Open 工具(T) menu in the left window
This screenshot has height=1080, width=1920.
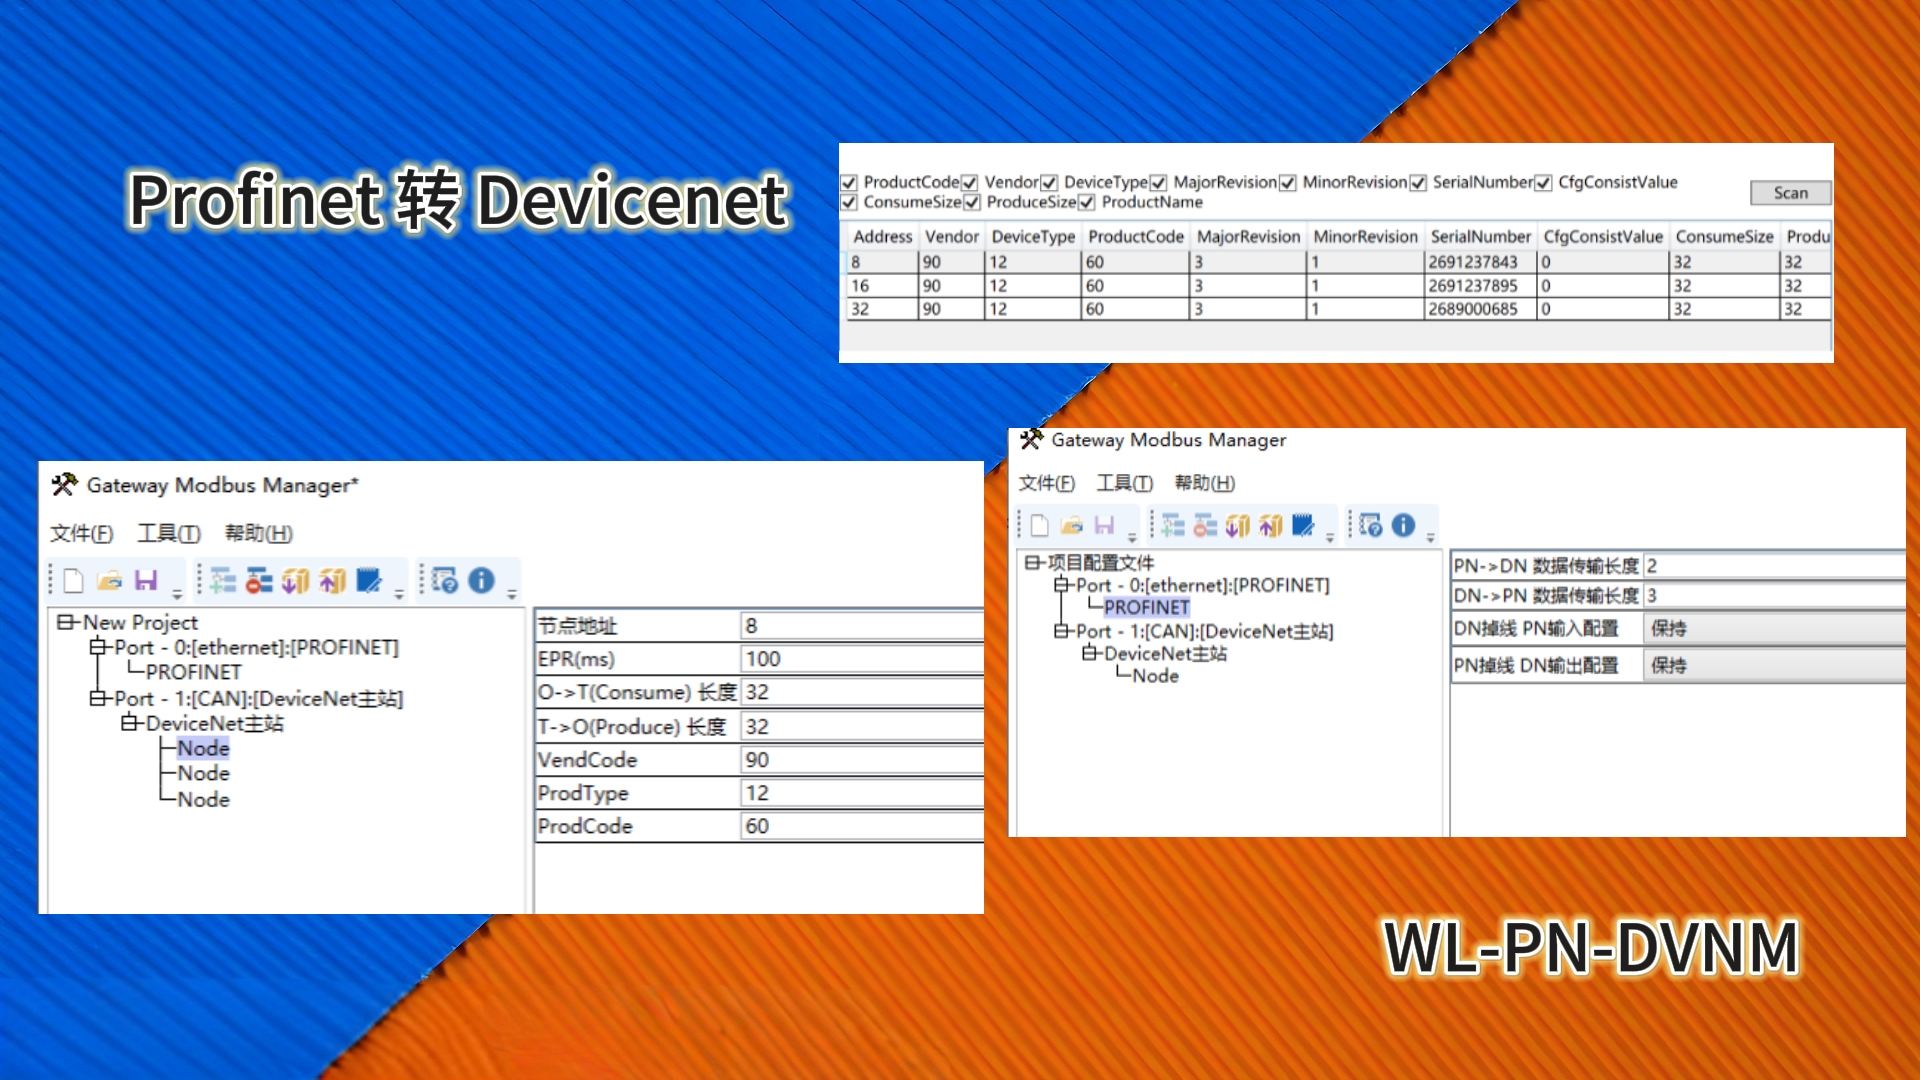[168, 533]
